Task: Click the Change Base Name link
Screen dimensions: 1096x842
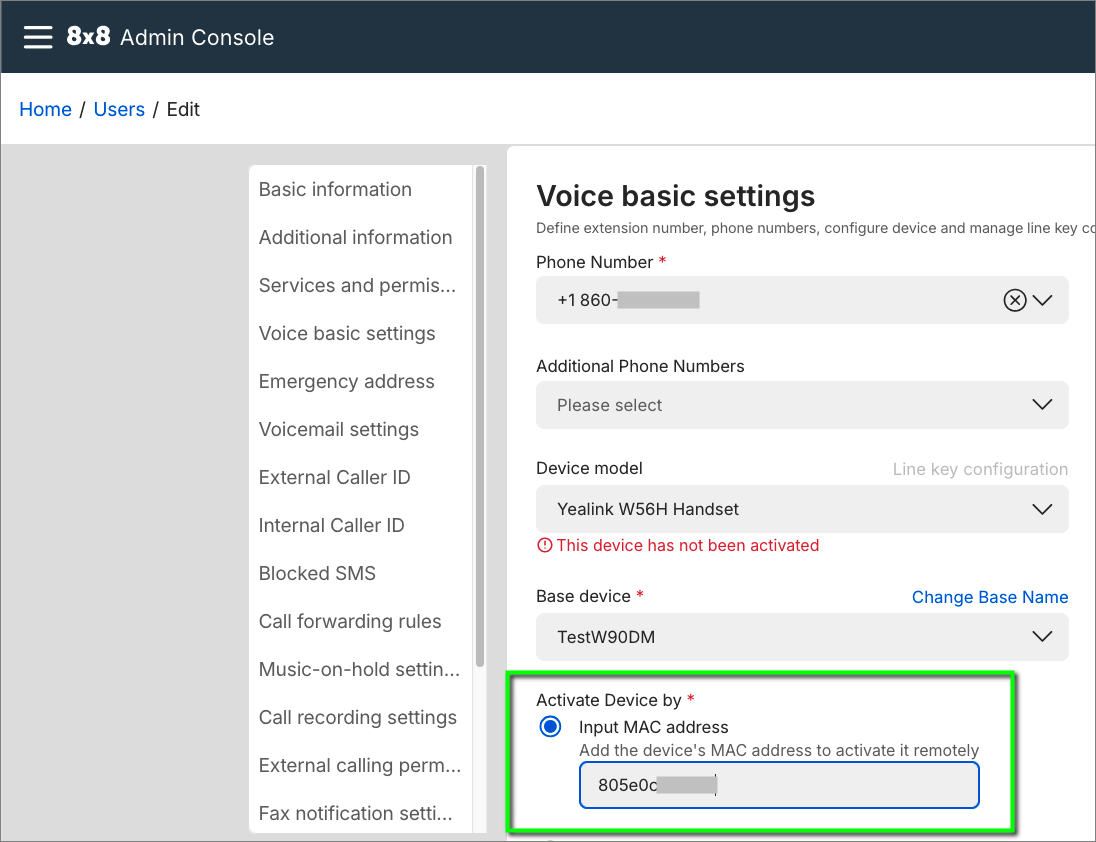Action: (x=989, y=597)
